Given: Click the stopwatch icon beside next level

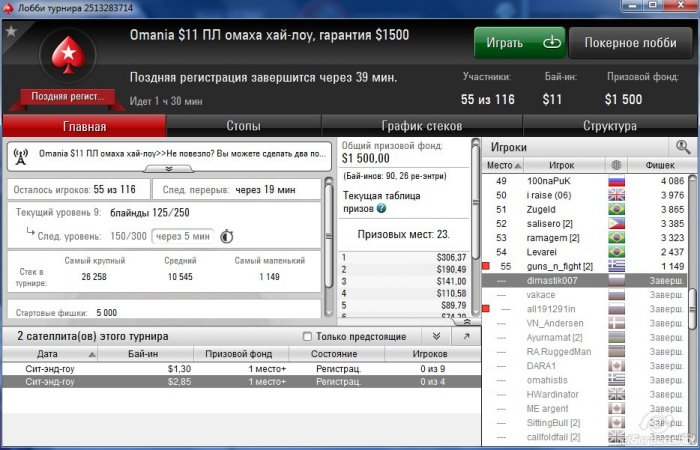Looking at the screenshot, I should tap(227, 236).
